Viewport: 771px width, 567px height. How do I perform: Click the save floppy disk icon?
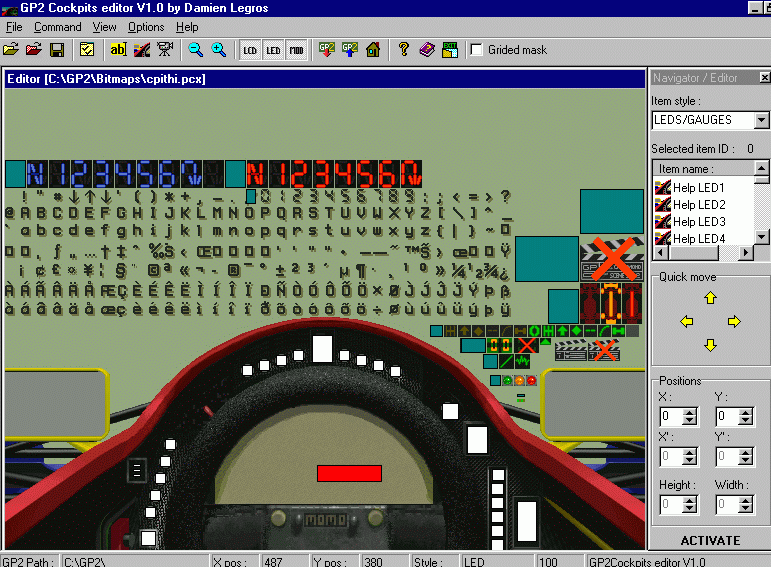tap(57, 49)
